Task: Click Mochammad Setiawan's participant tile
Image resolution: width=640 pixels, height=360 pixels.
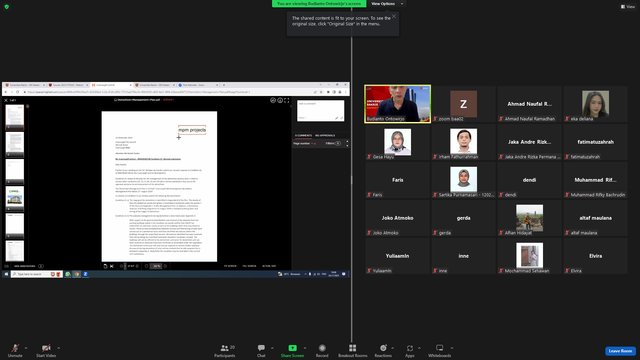Action: [x=529, y=256]
